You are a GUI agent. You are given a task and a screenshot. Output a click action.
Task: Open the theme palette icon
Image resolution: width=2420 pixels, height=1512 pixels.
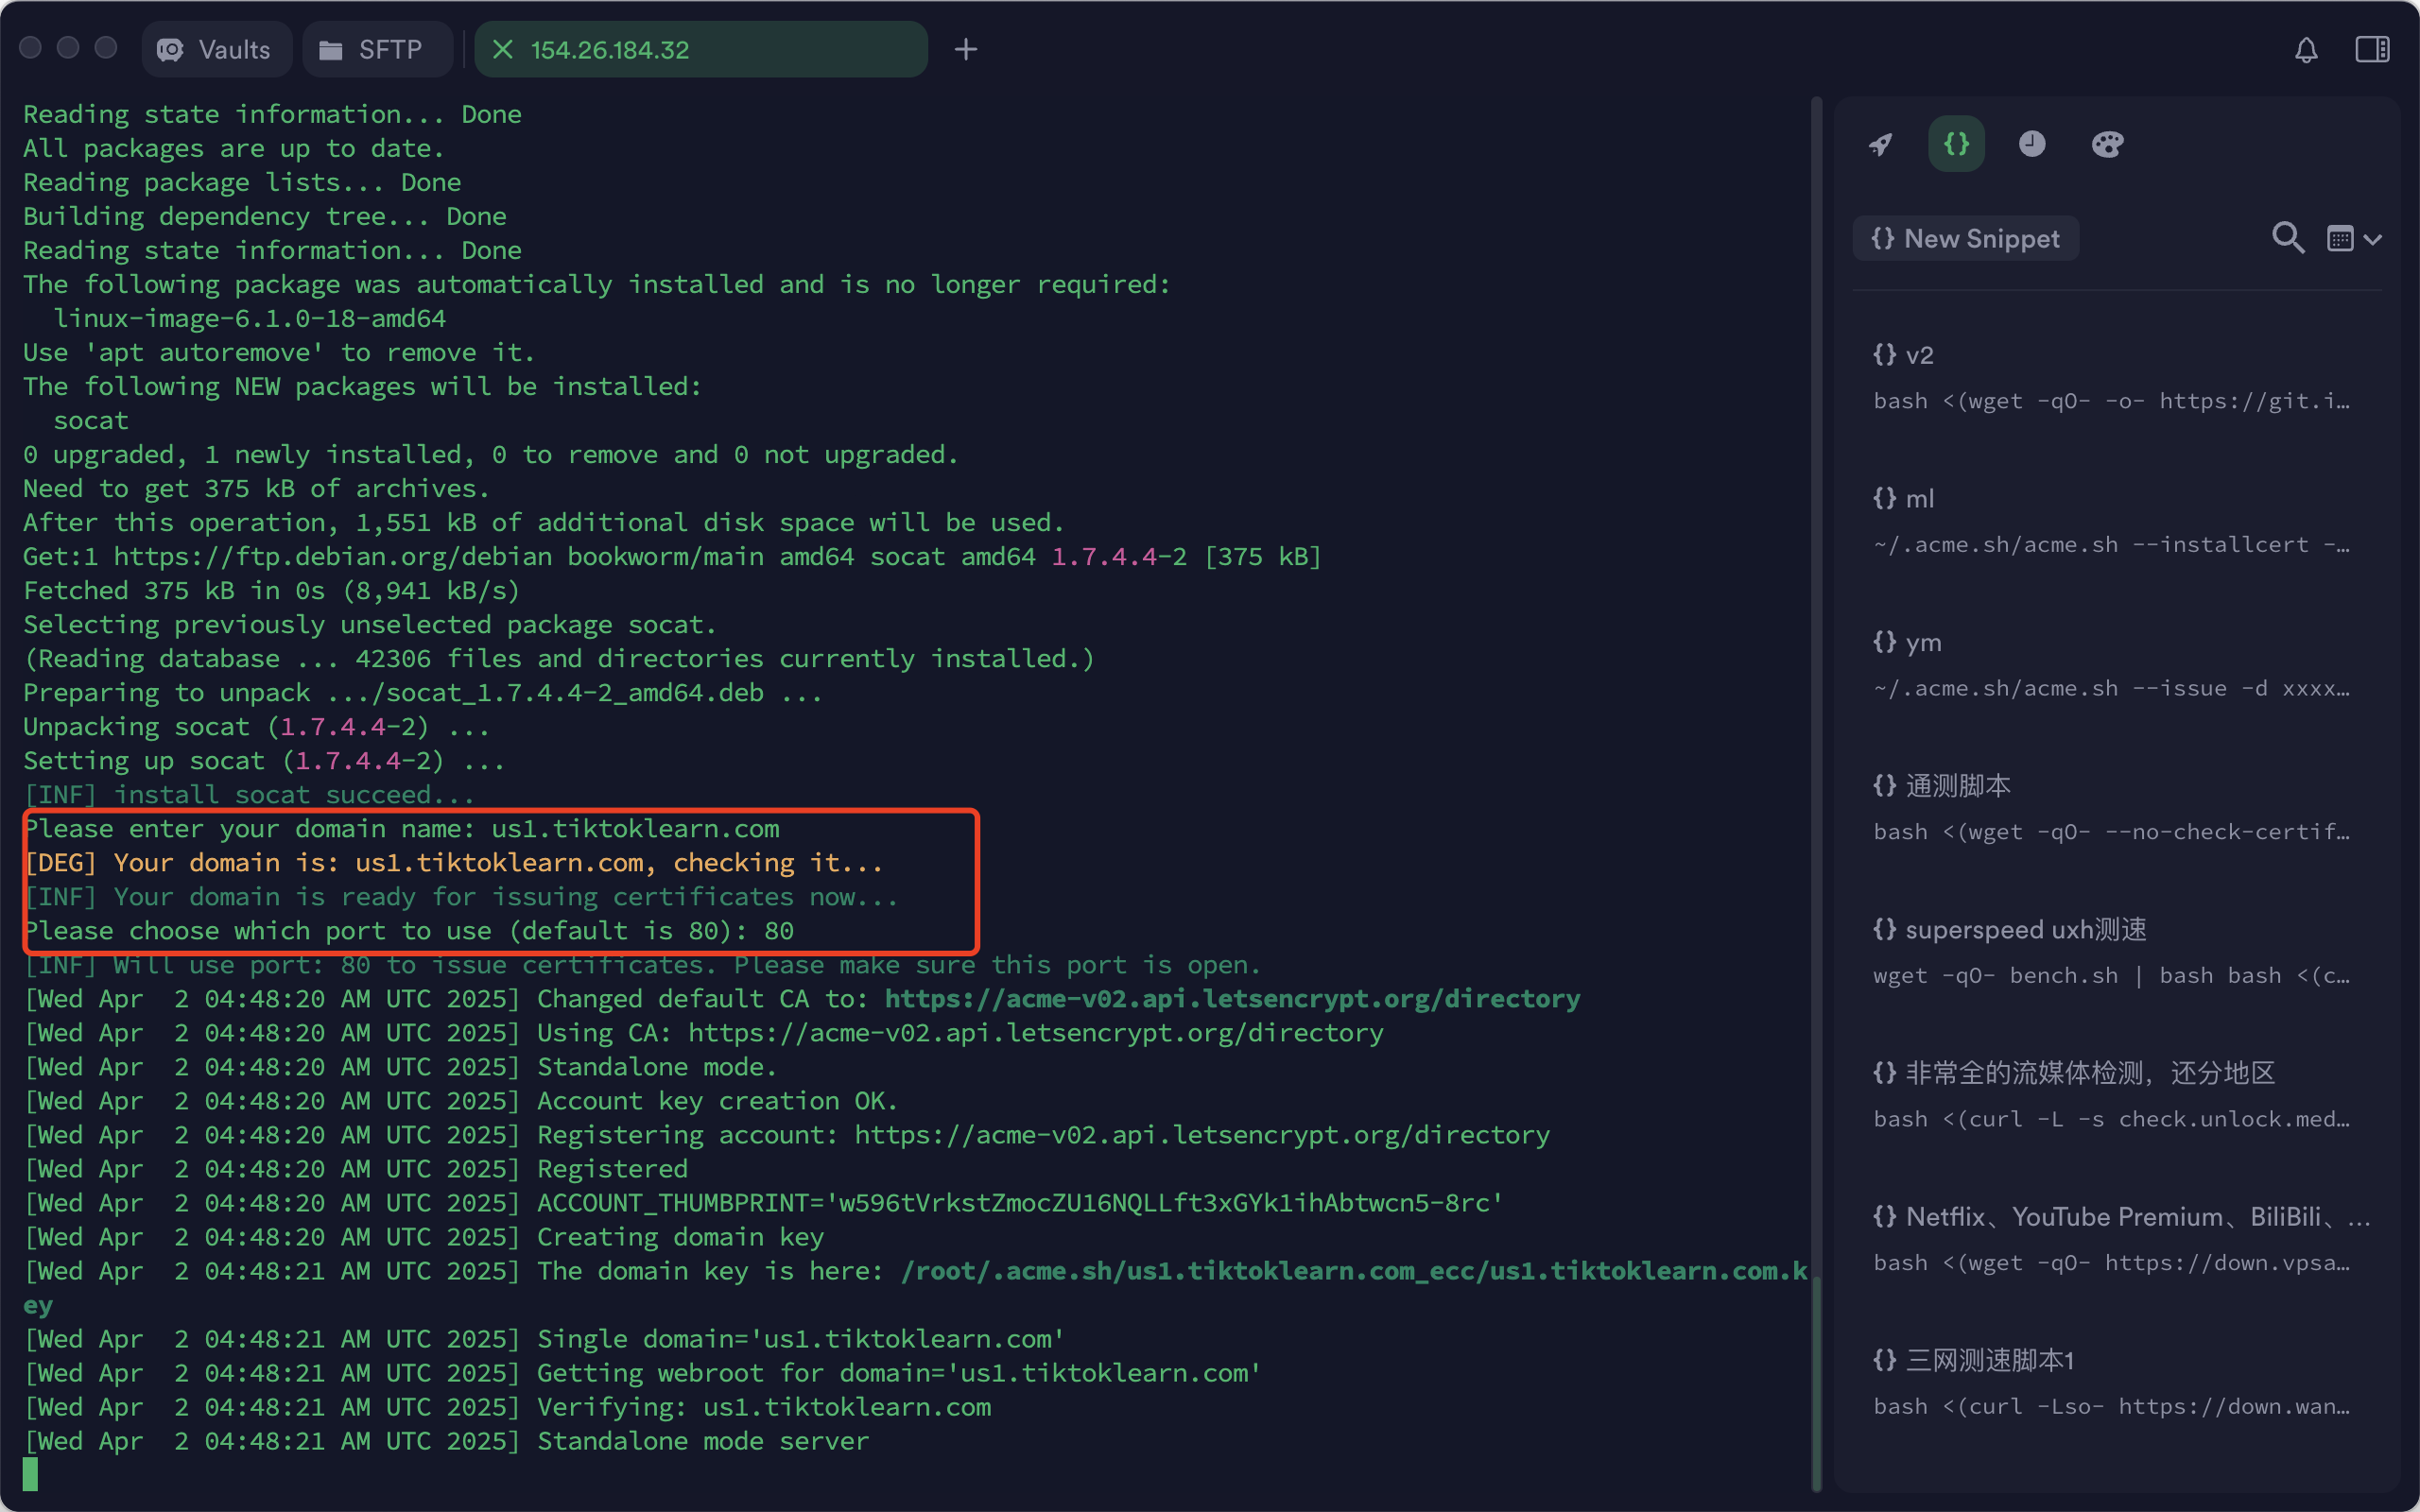click(2107, 144)
